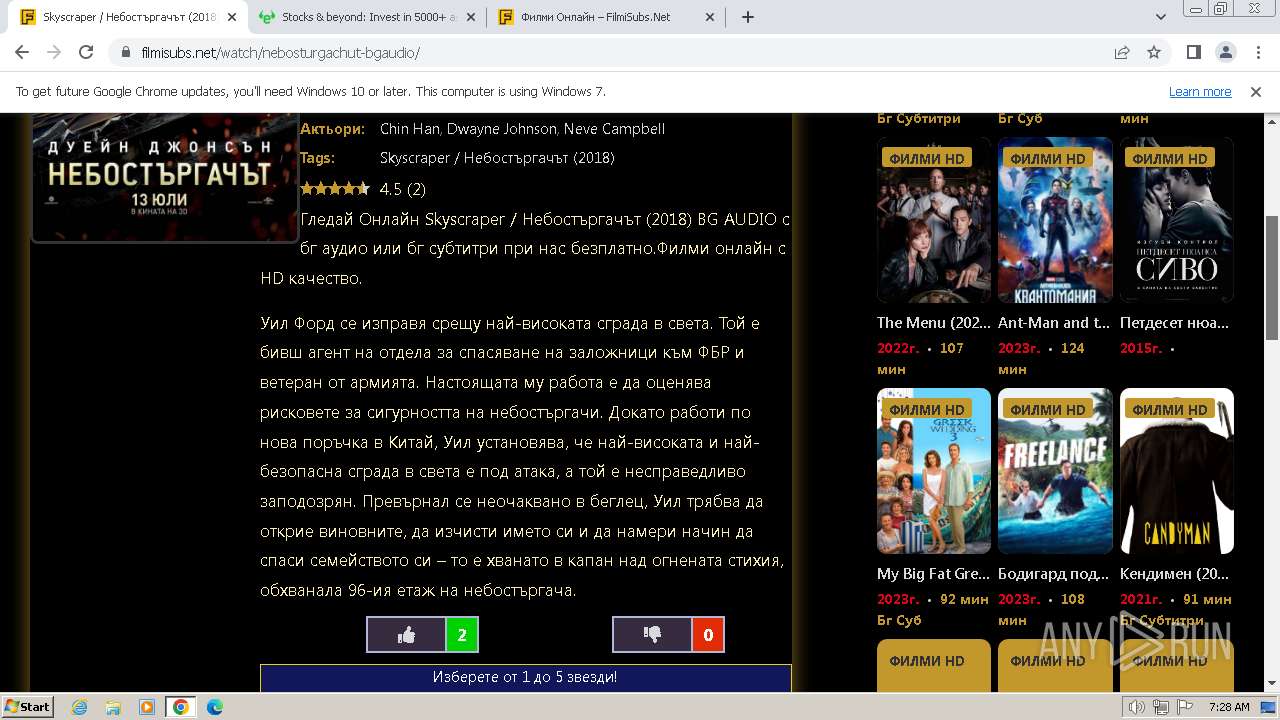Launch Internet Explorer from the taskbar
The width and height of the screenshot is (1280, 720).
79,707
